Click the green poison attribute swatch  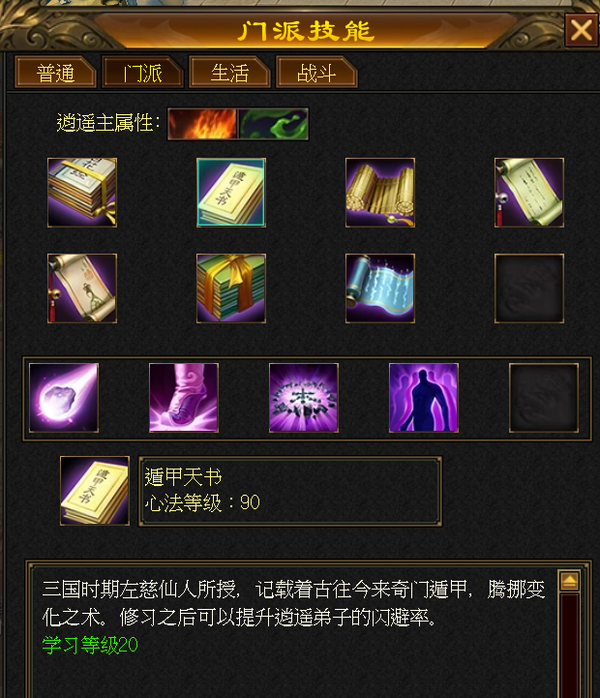(273, 124)
